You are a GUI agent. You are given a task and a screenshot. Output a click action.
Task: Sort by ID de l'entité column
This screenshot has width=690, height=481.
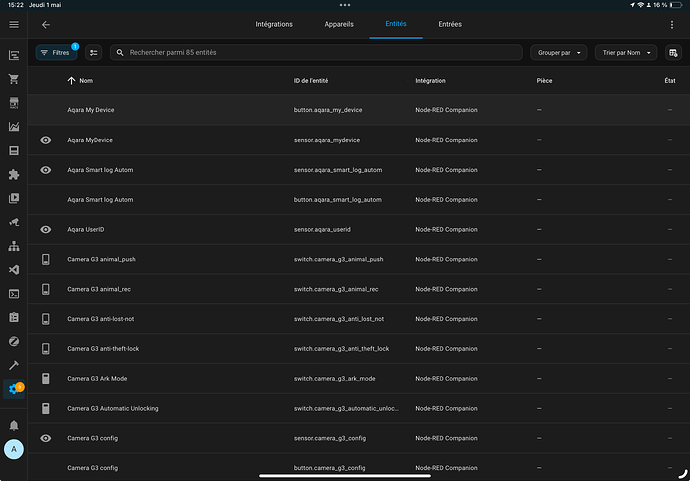(311, 81)
